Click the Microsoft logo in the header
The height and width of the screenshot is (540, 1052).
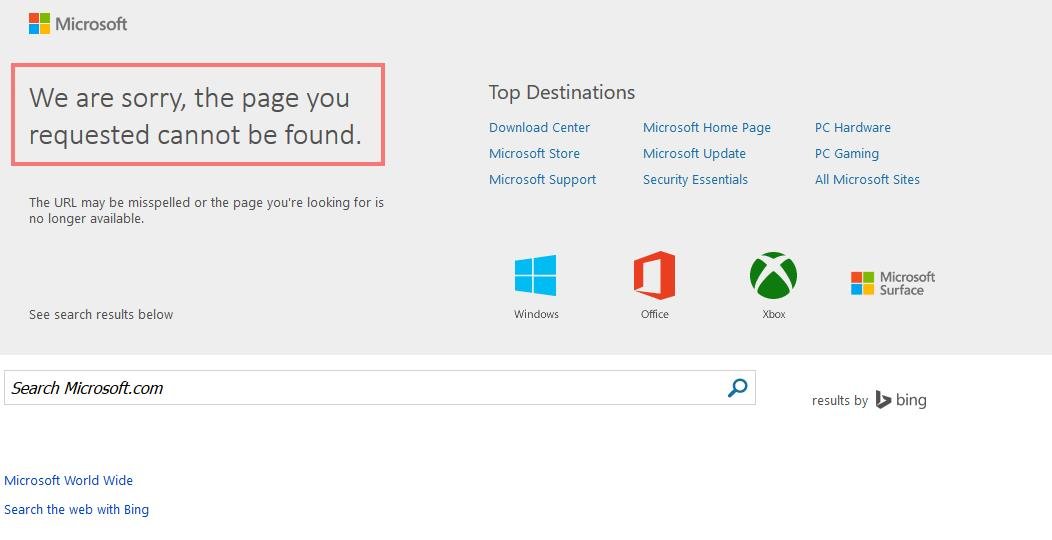78,23
